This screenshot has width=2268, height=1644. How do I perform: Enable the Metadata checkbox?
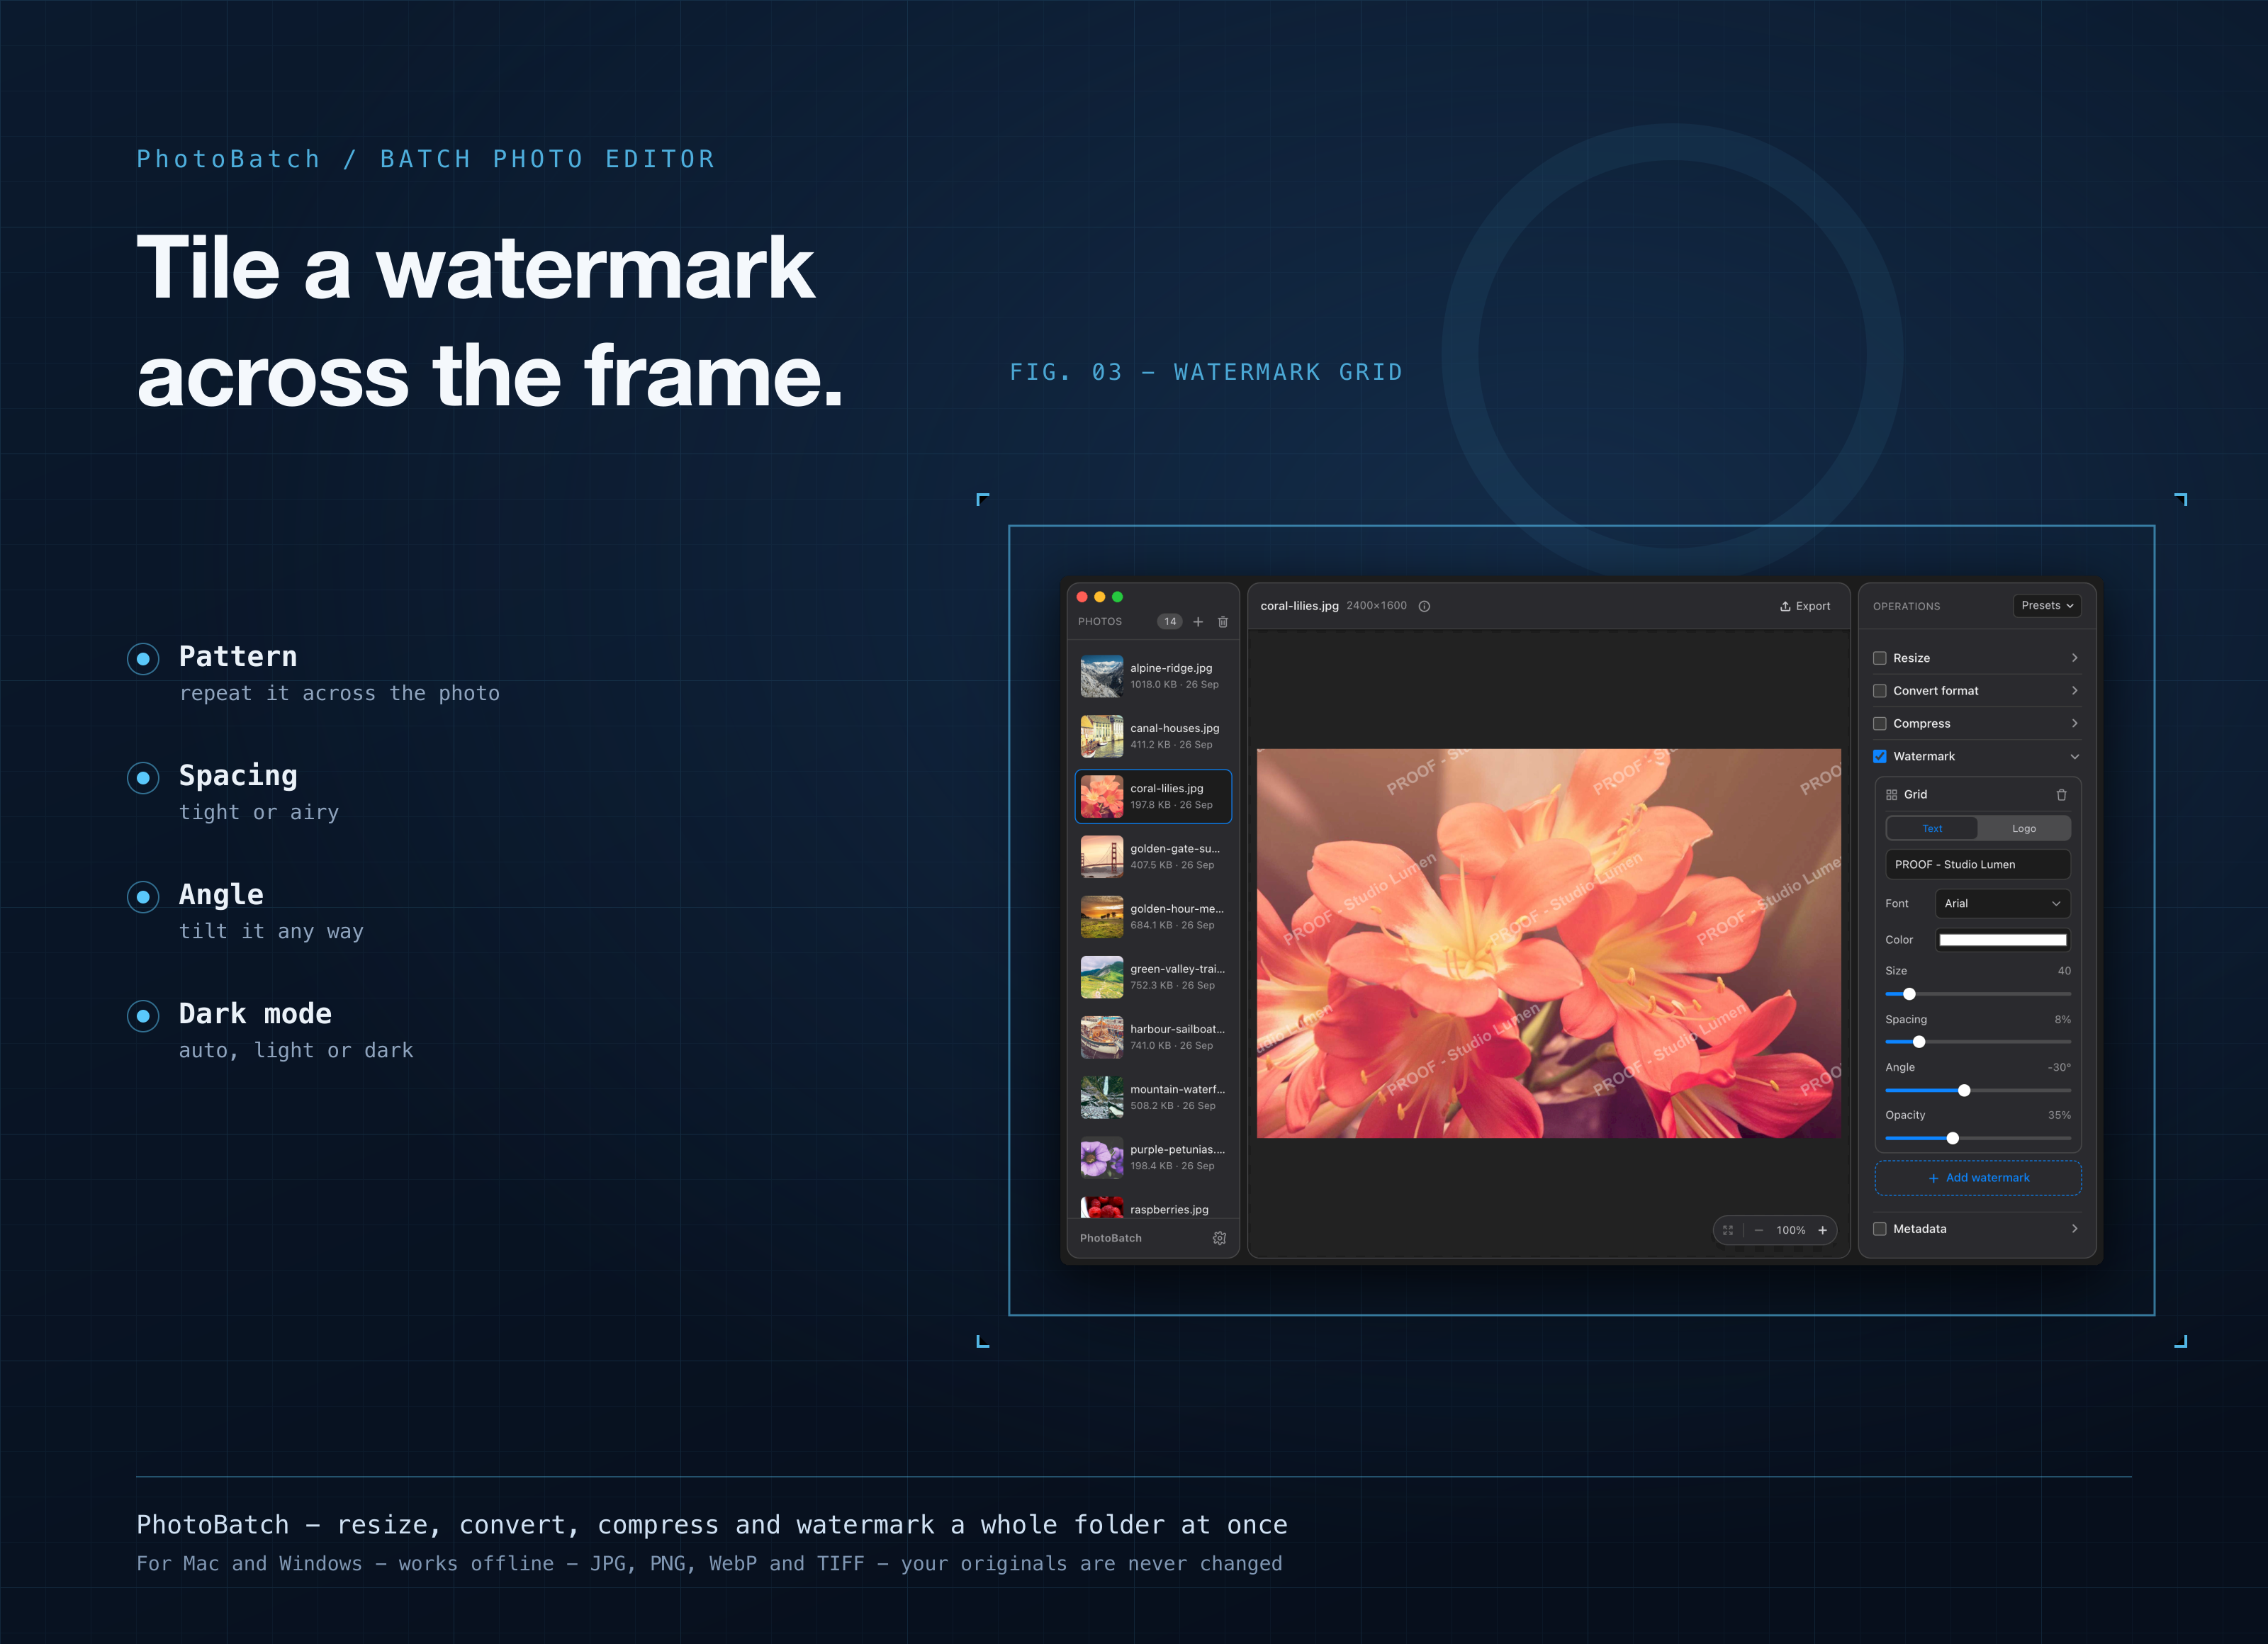coord(1880,1229)
